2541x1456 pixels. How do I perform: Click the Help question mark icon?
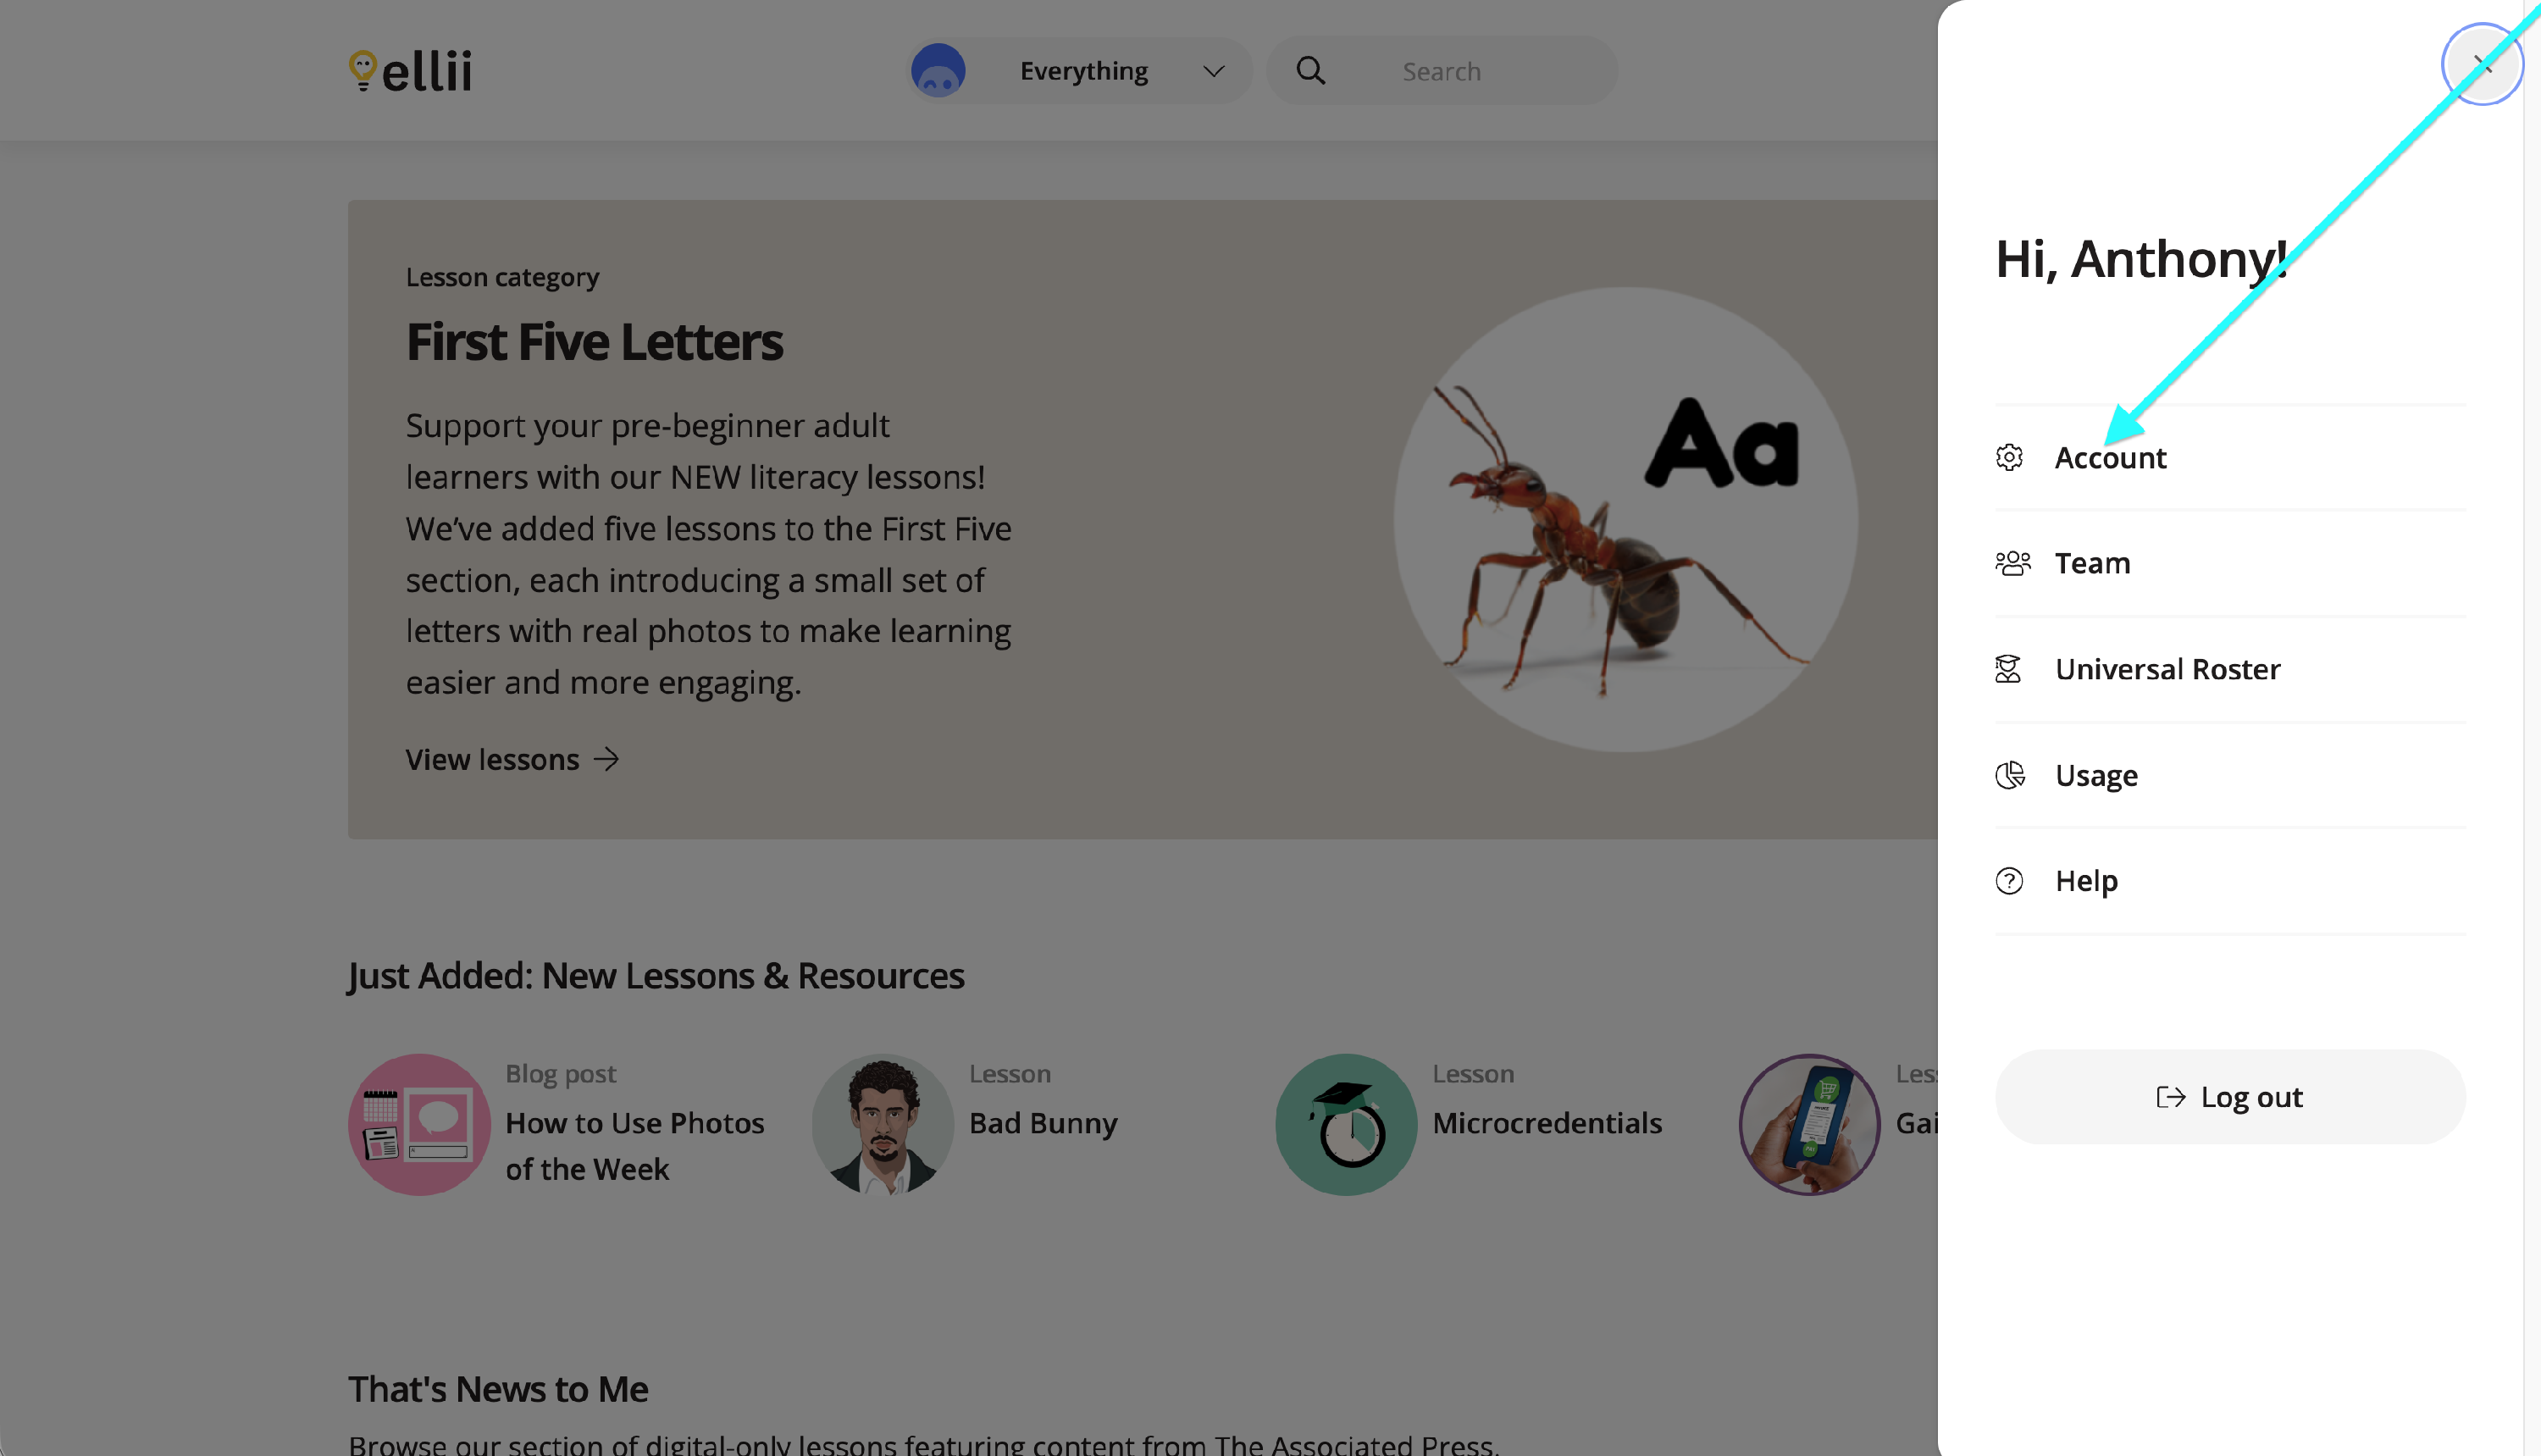2009,881
